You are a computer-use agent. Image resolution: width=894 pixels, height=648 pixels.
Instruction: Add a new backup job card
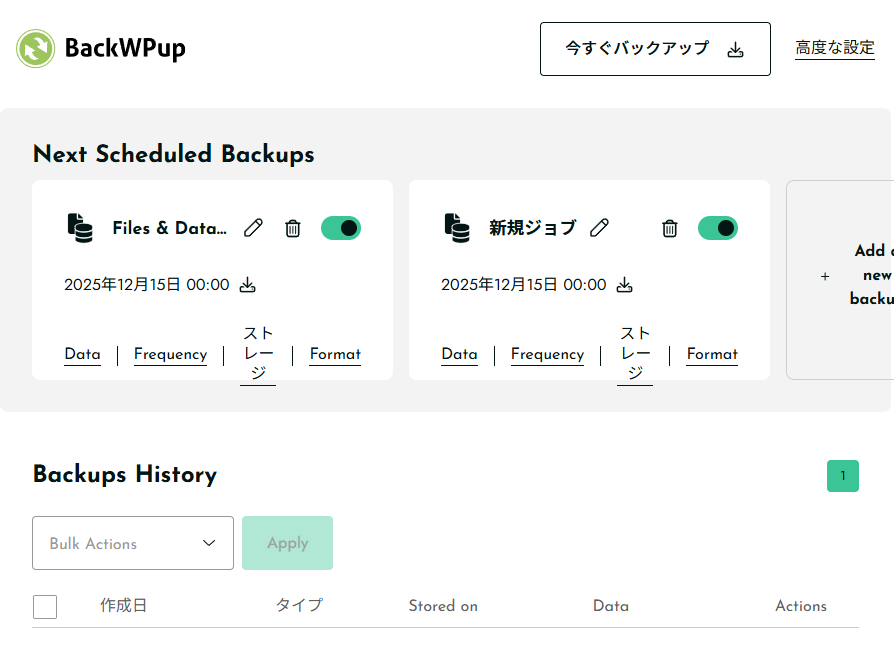[850, 276]
